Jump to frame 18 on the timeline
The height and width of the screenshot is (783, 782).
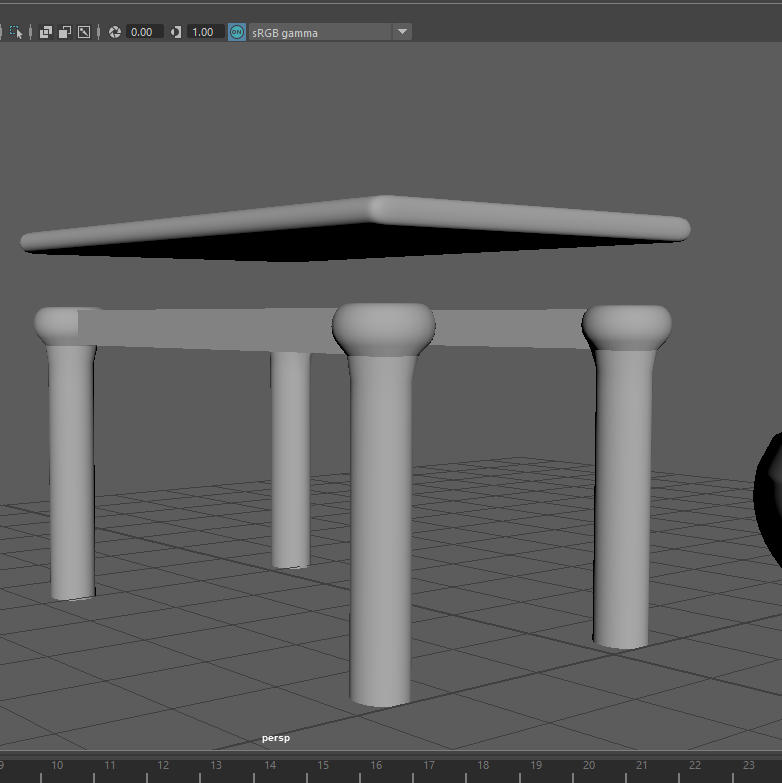tap(482, 766)
